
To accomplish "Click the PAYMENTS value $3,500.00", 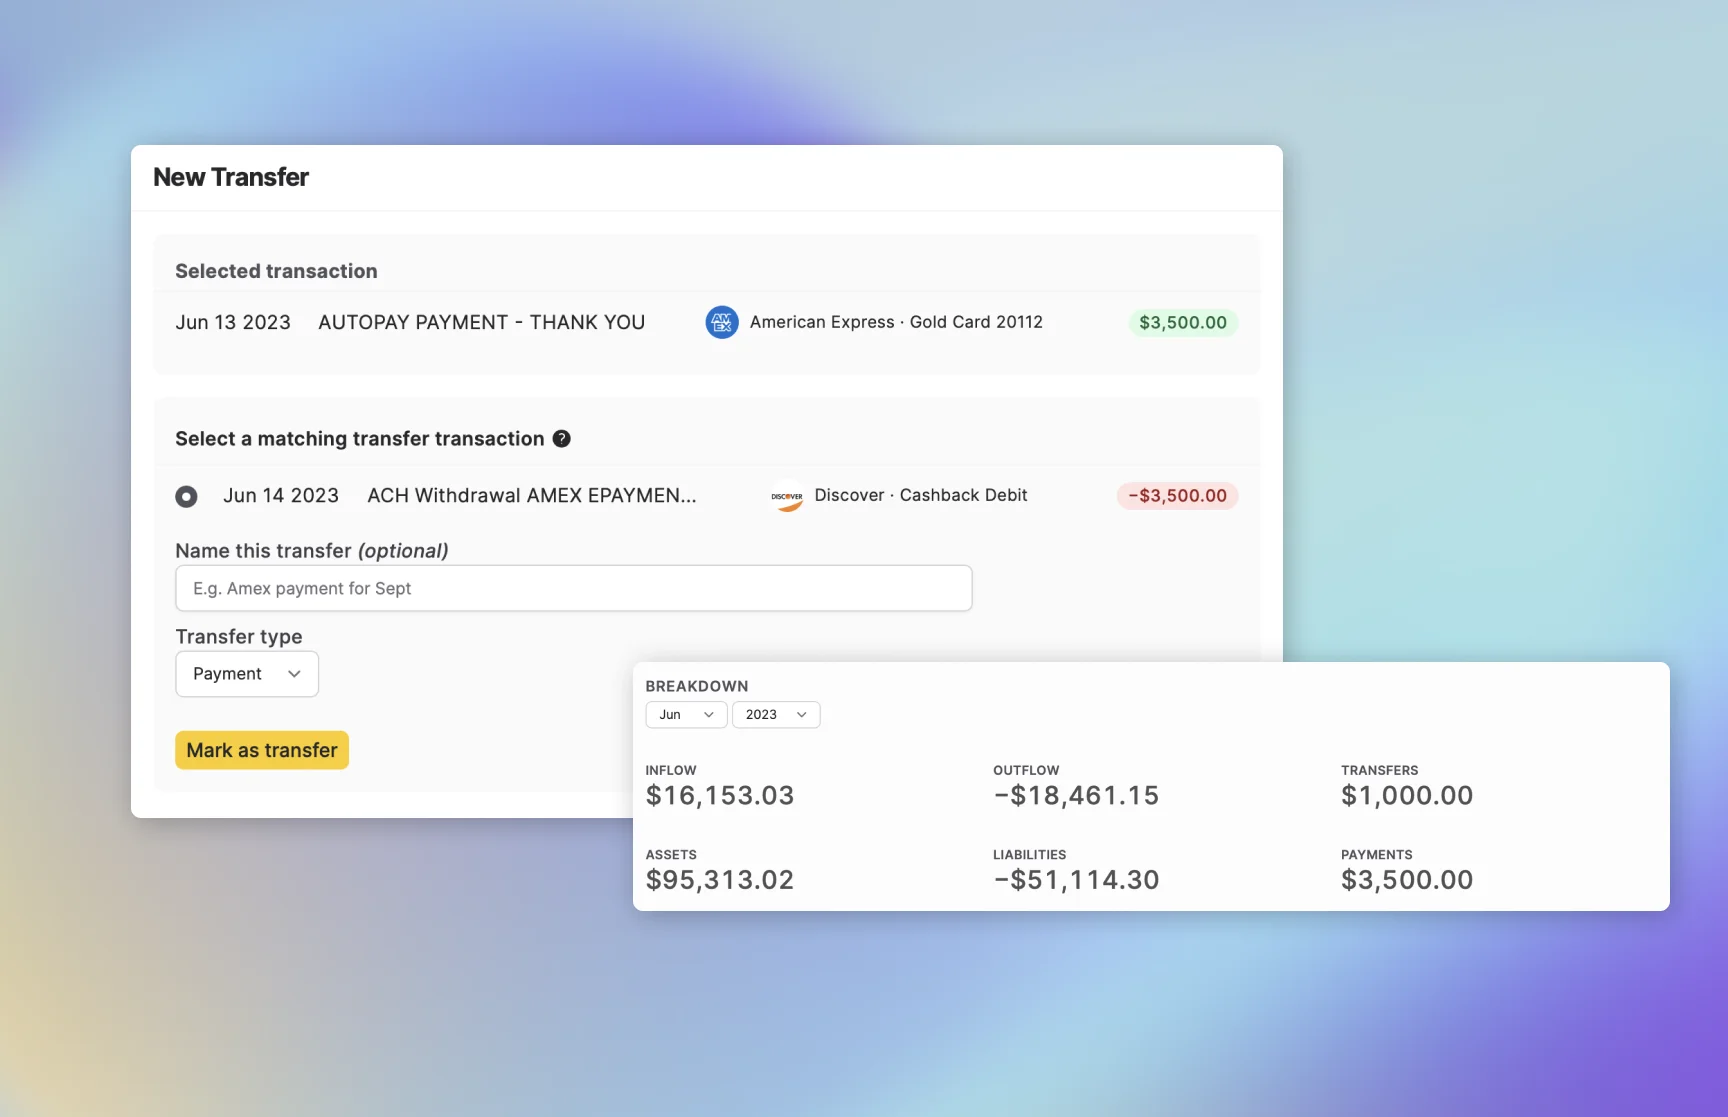I will [1406, 880].
